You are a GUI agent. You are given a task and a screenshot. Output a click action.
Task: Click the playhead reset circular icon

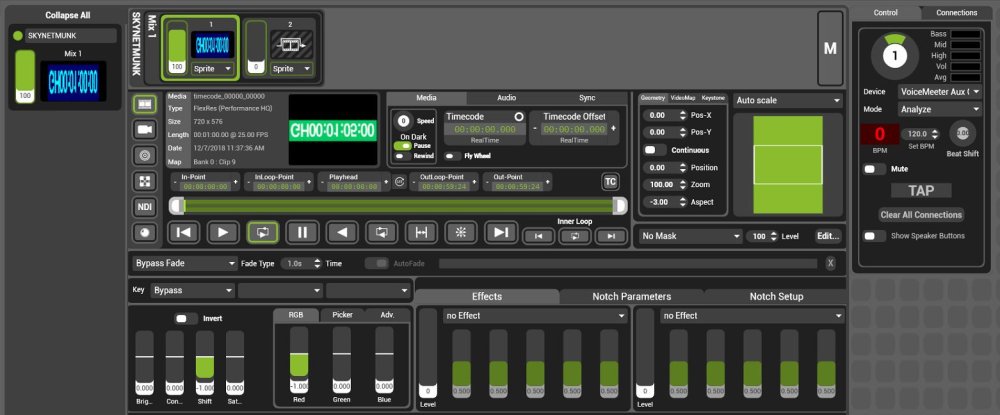click(x=400, y=182)
